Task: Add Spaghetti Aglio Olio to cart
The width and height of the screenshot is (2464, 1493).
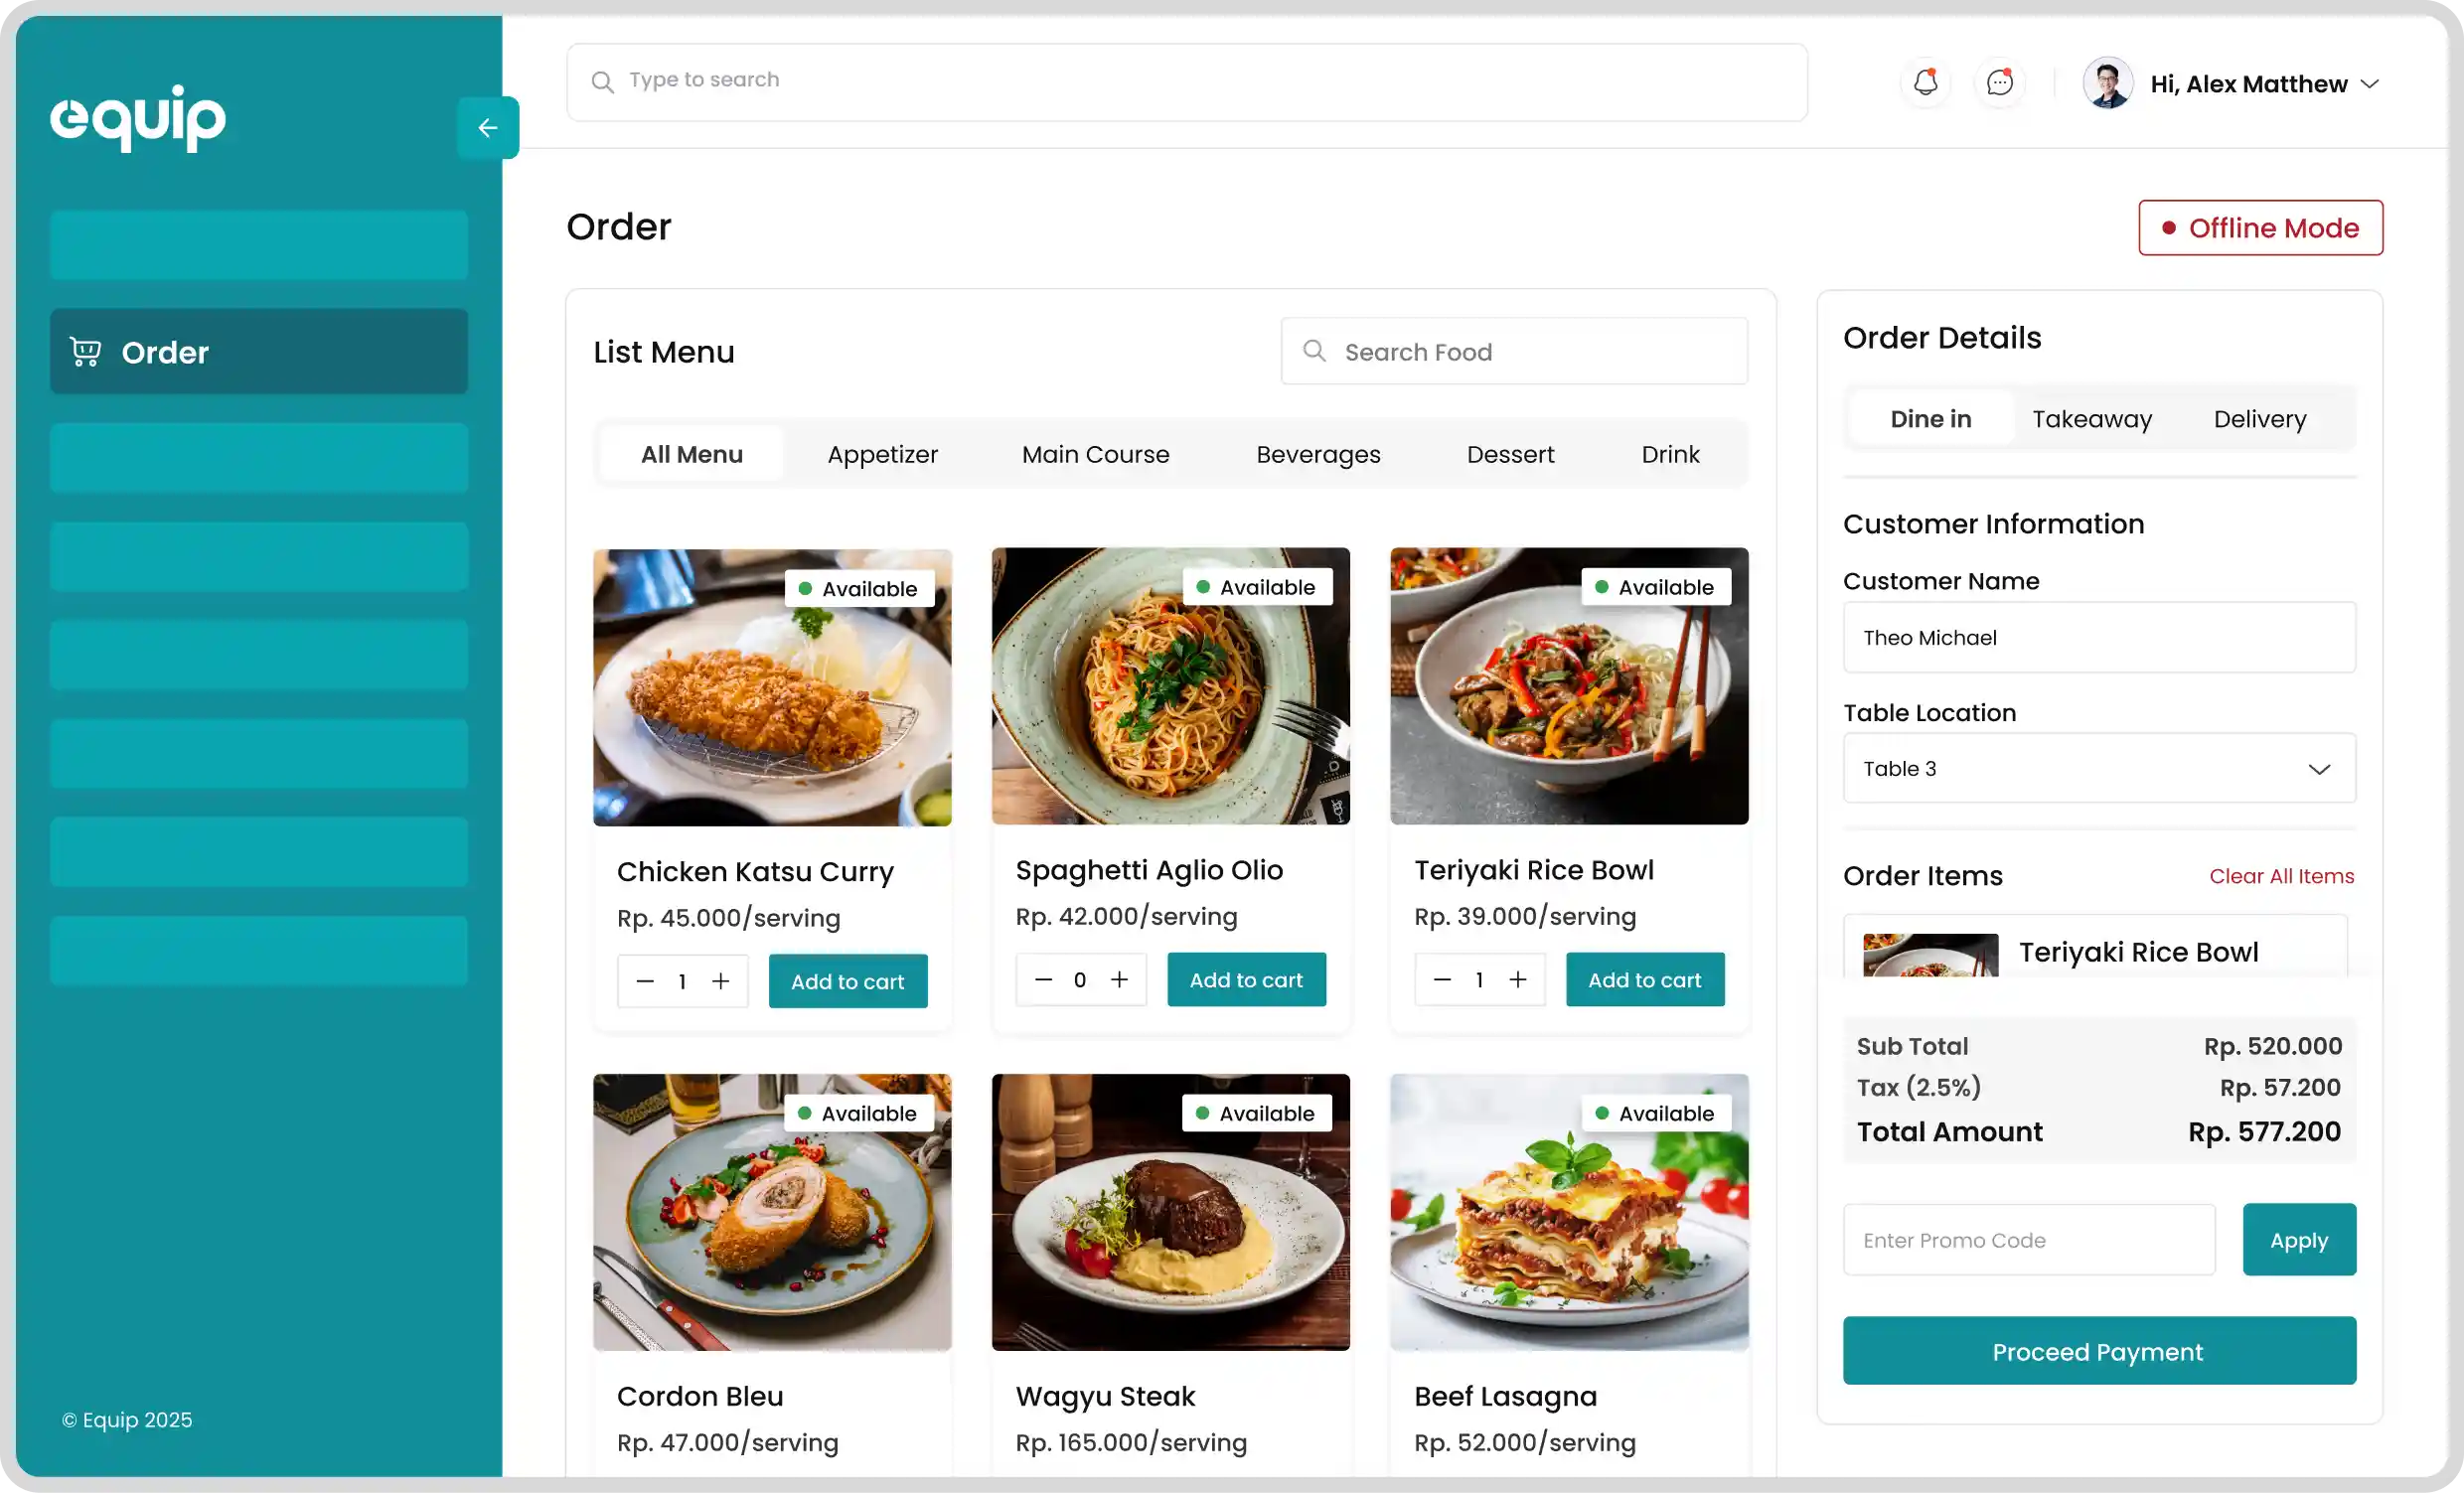Action: click(1245, 979)
